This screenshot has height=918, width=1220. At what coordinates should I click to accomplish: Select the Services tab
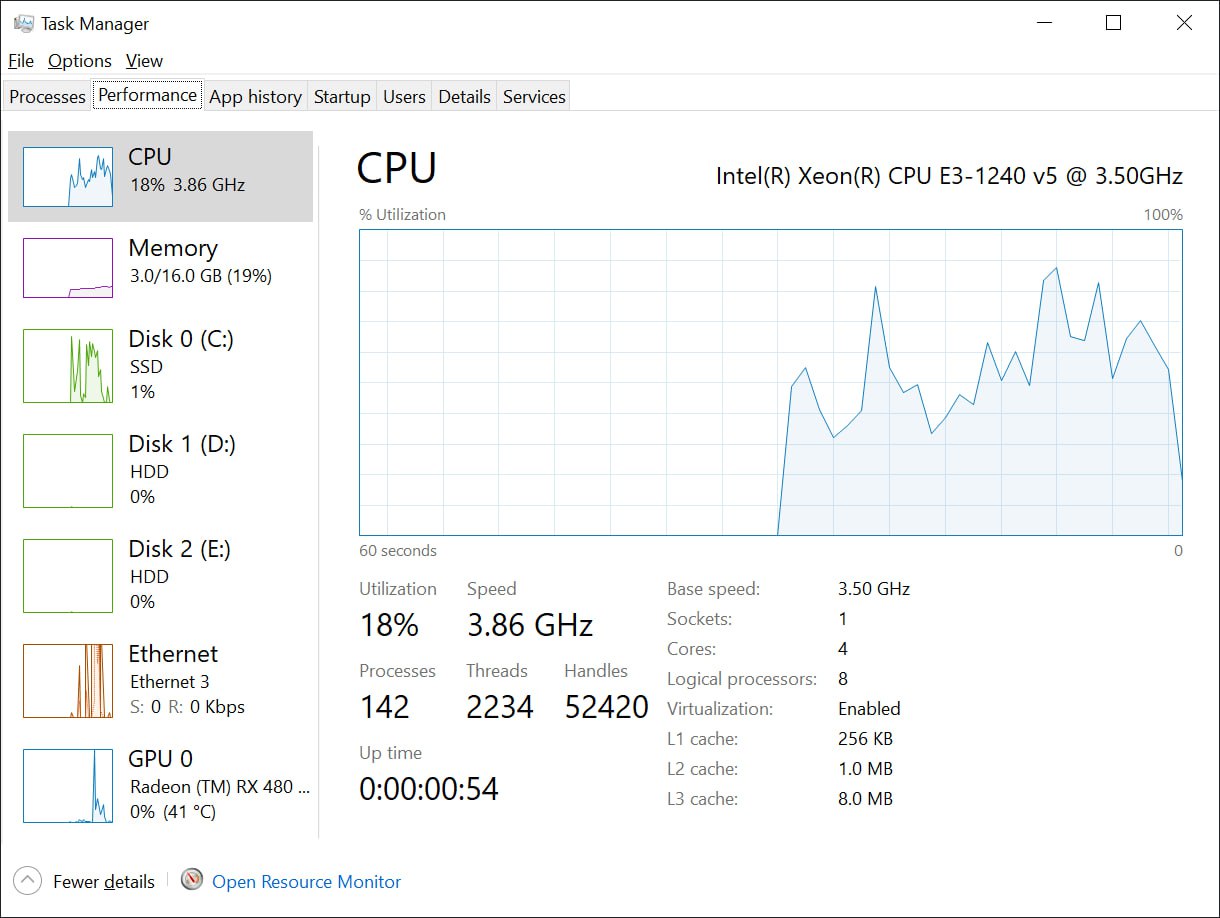(x=534, y=97)
